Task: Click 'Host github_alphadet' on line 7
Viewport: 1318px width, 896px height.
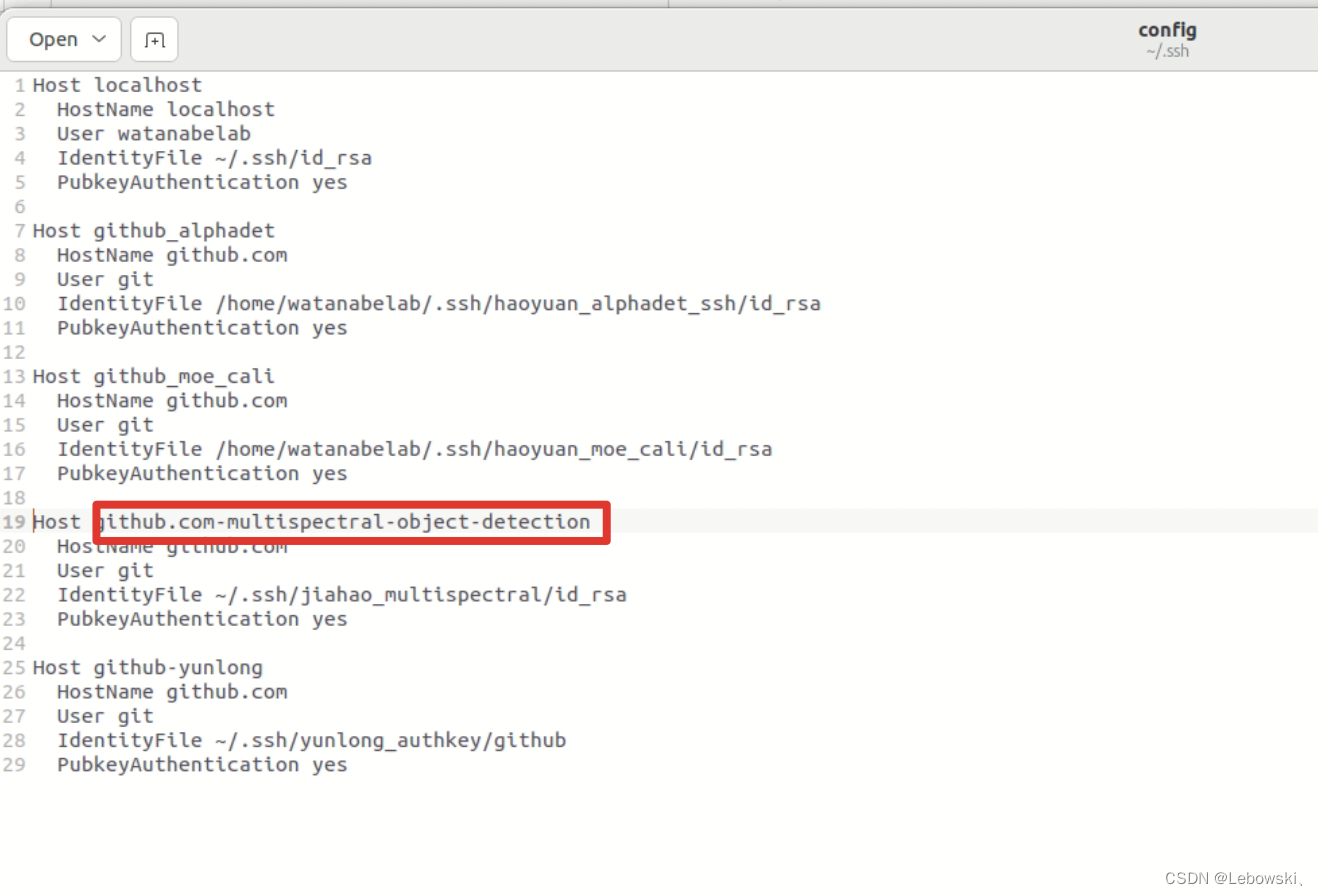Action: [153, 231]
